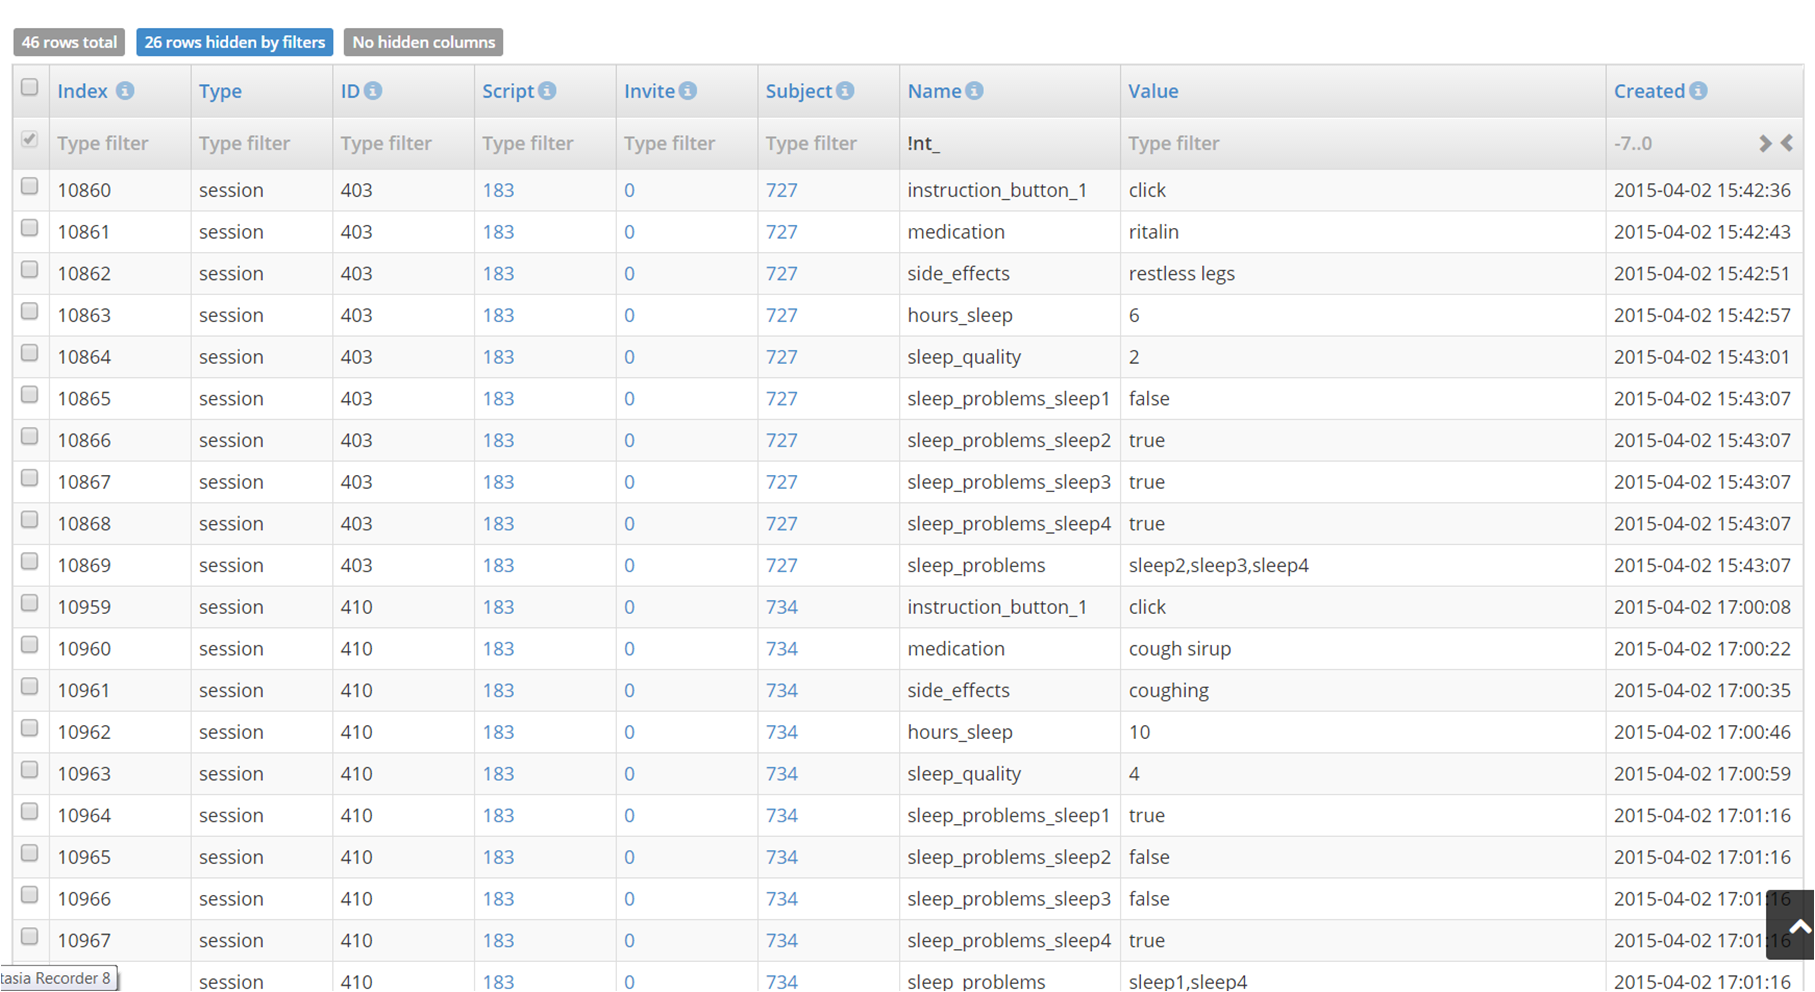Click the Created column info icon
The height and width of the screenshot is (992, 1815).
(1698, 91)
